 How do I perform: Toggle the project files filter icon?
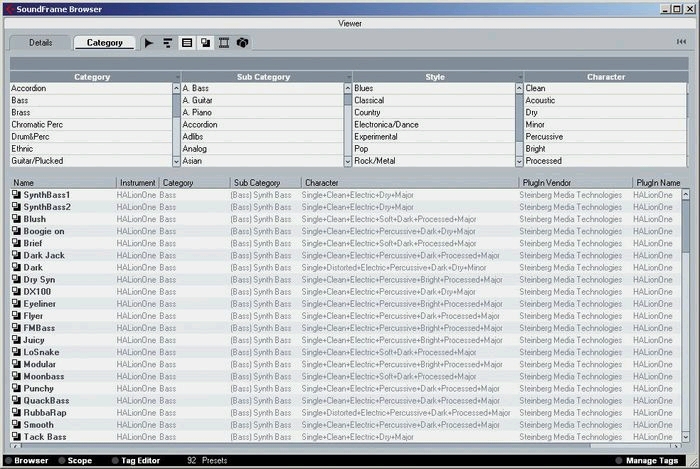[x=242, y=43]
